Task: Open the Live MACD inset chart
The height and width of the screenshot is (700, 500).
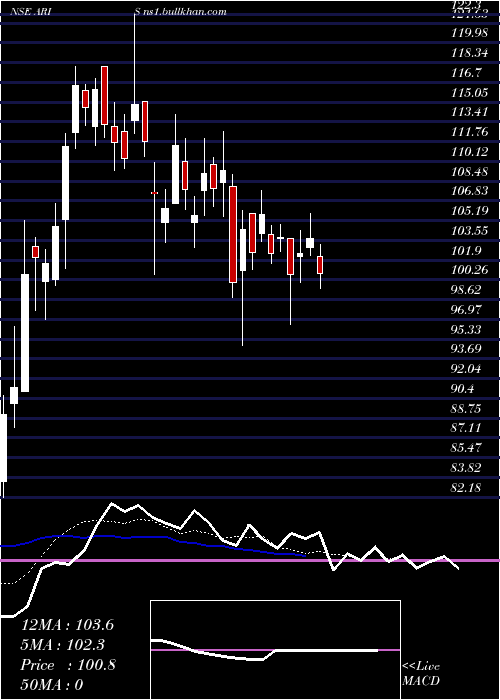Action: 275,650
